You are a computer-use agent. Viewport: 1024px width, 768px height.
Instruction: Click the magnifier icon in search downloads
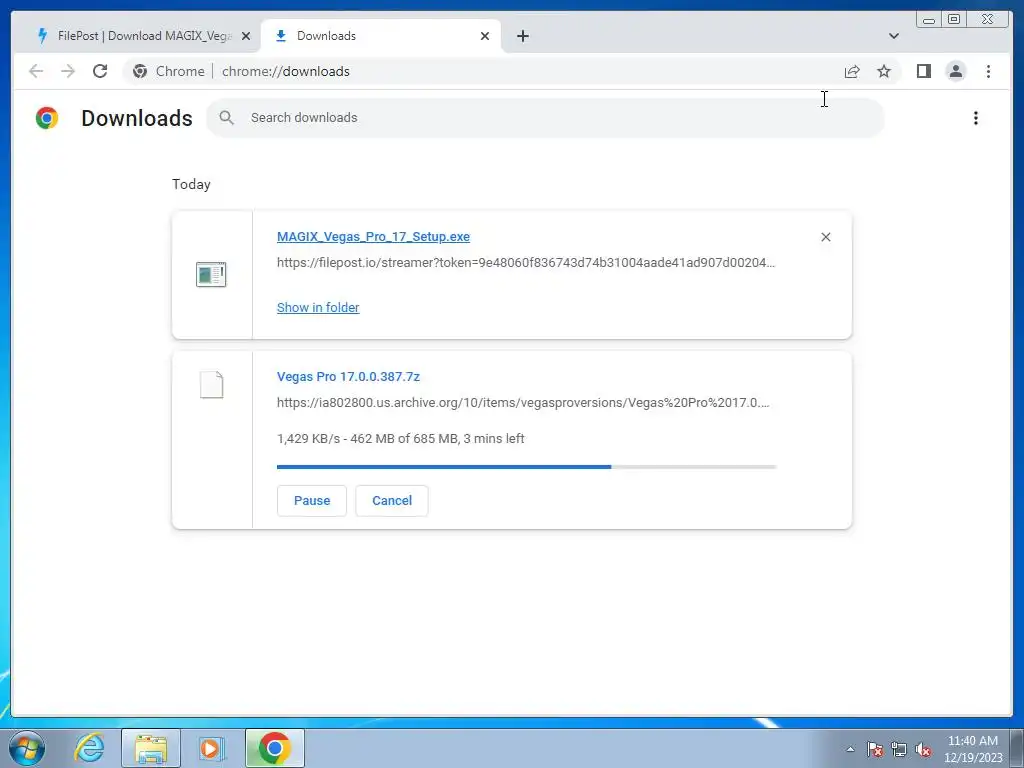[227, 118]
